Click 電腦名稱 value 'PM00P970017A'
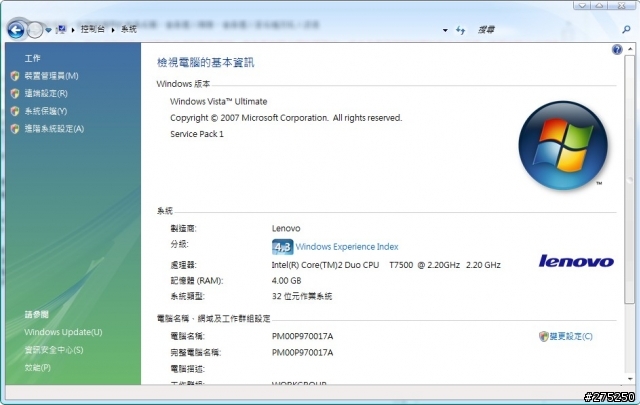This screenshot has width=640, height=405. tap(302, 336)
